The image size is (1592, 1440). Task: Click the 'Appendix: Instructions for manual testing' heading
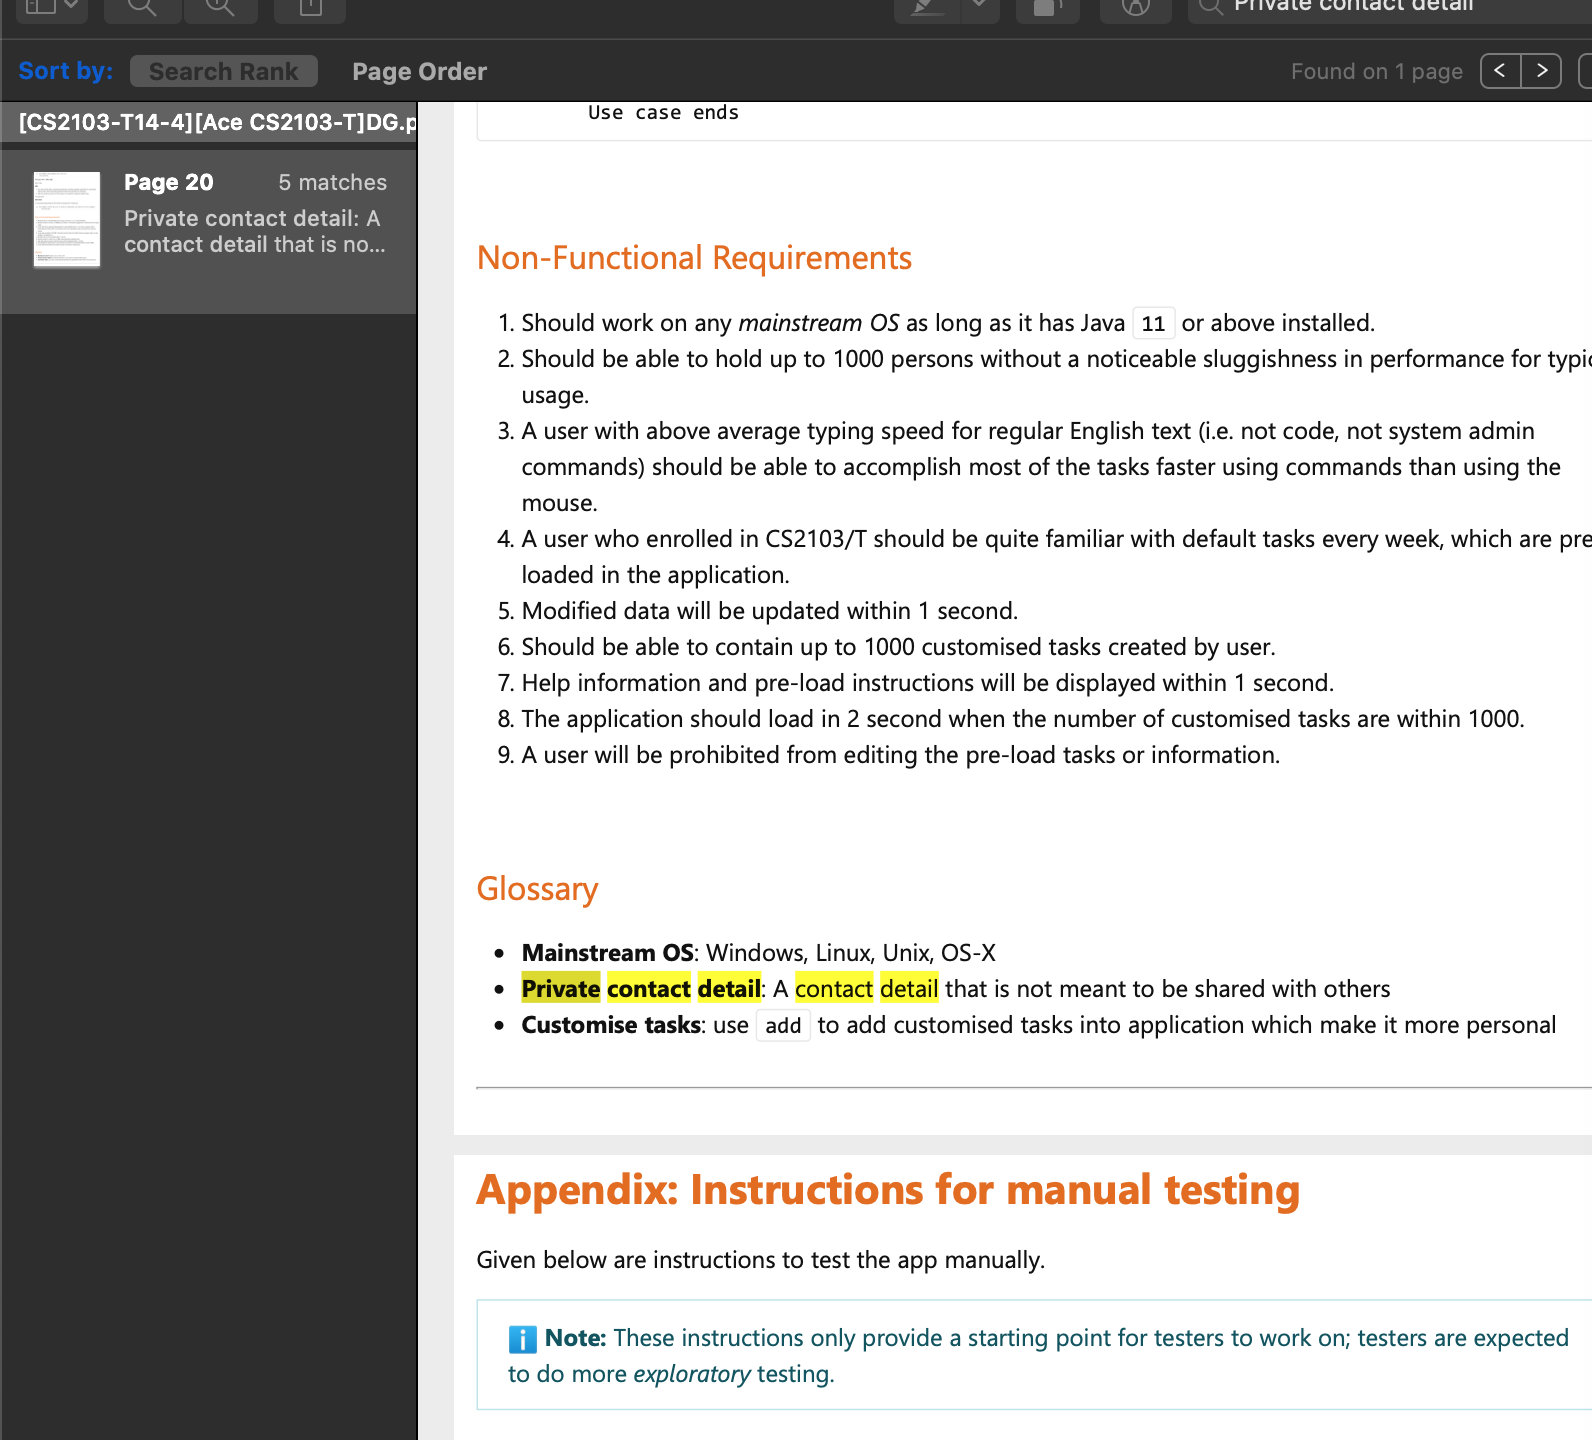pos(888,1190)
